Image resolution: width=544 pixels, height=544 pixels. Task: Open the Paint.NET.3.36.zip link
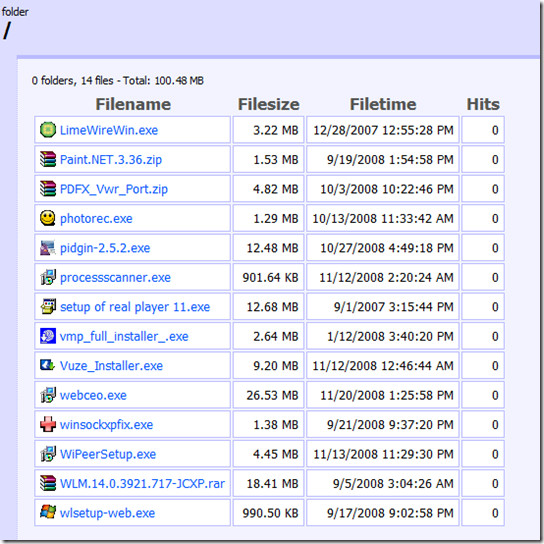tap(111, 160)
